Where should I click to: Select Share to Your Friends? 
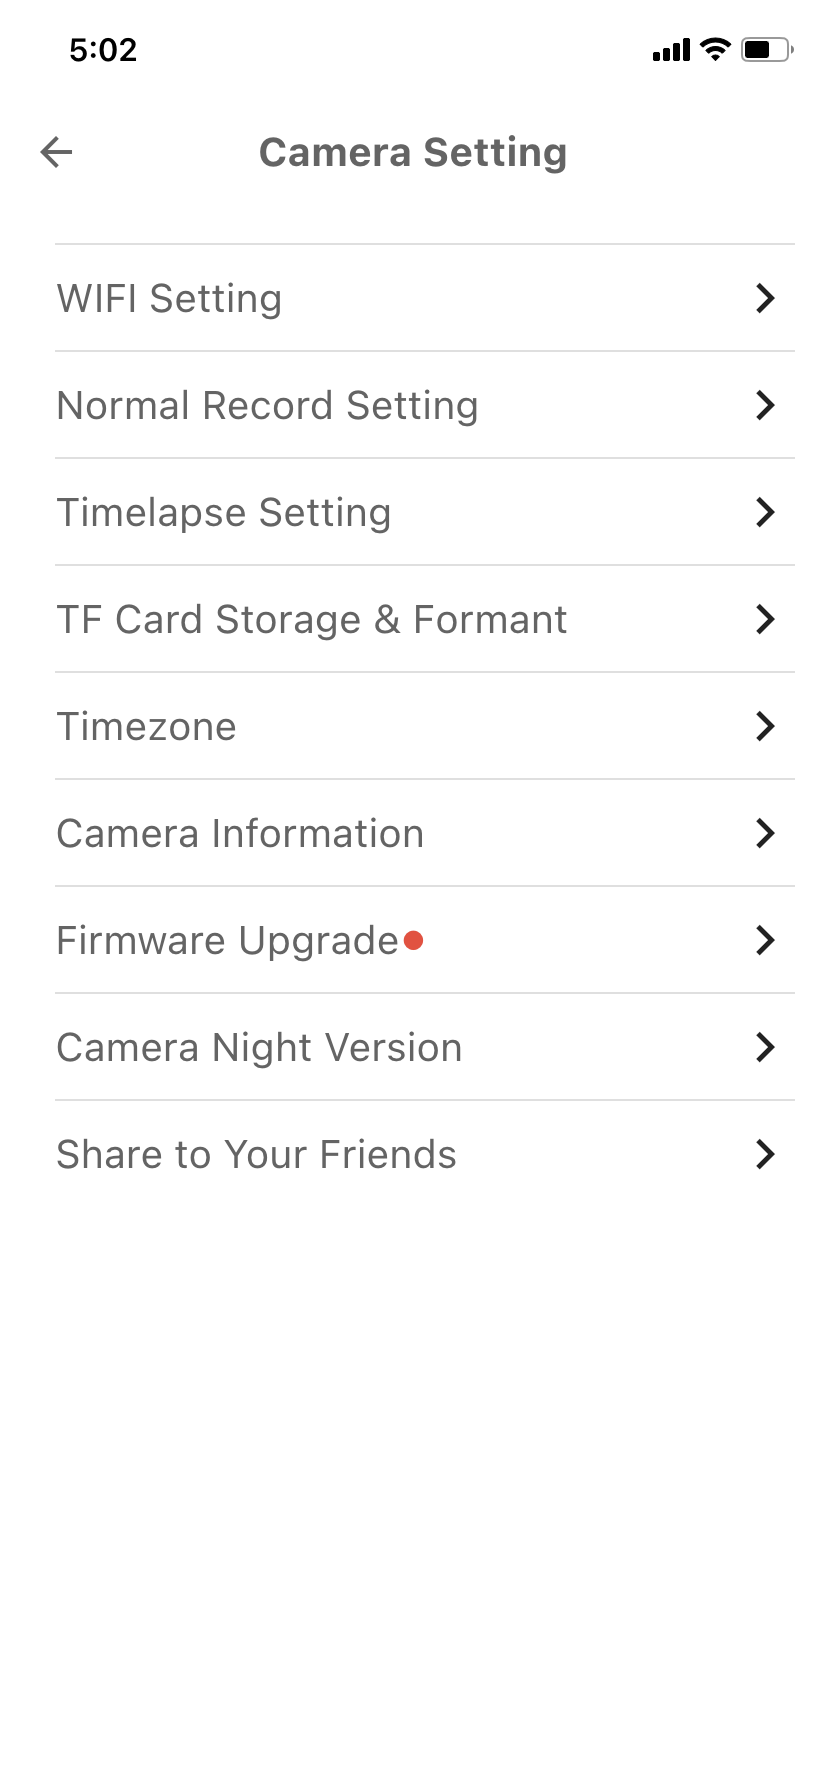257,1154
